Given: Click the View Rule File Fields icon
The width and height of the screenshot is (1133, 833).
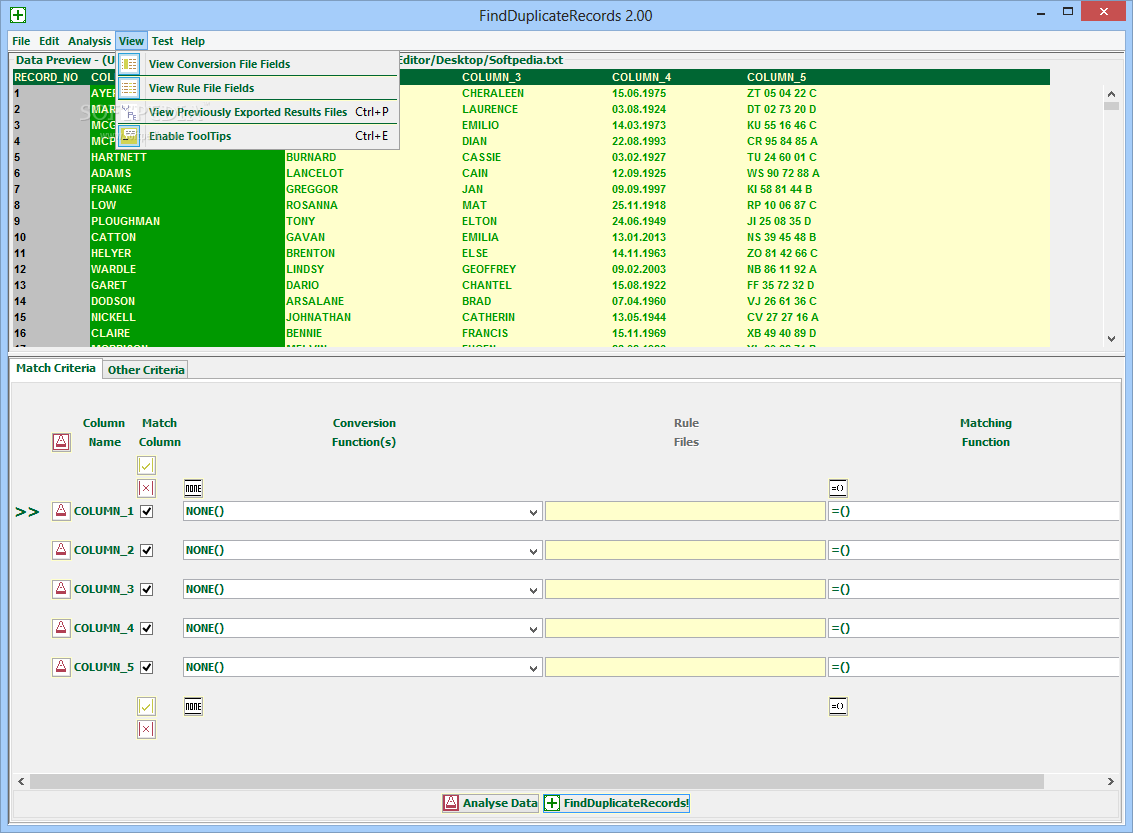Looking at the screenshot, I should click(129, 88).
